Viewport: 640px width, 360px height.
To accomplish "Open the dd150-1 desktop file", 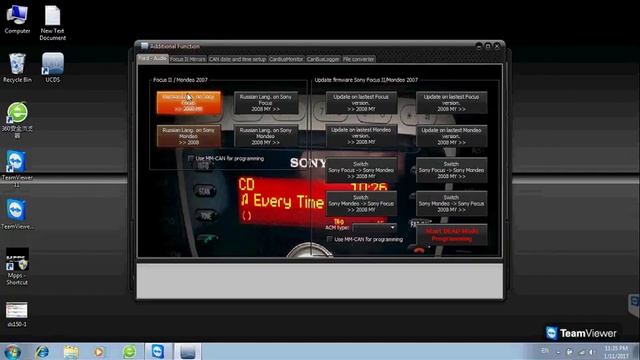I will click(x=17, y=314).
